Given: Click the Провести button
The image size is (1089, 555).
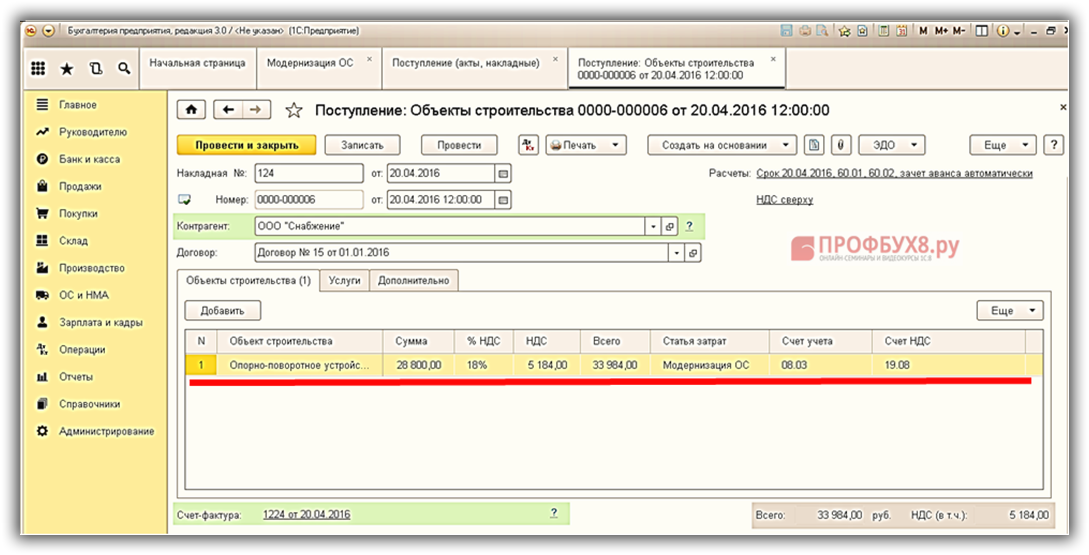Looking at the screenshot, I should click(459, 145).
